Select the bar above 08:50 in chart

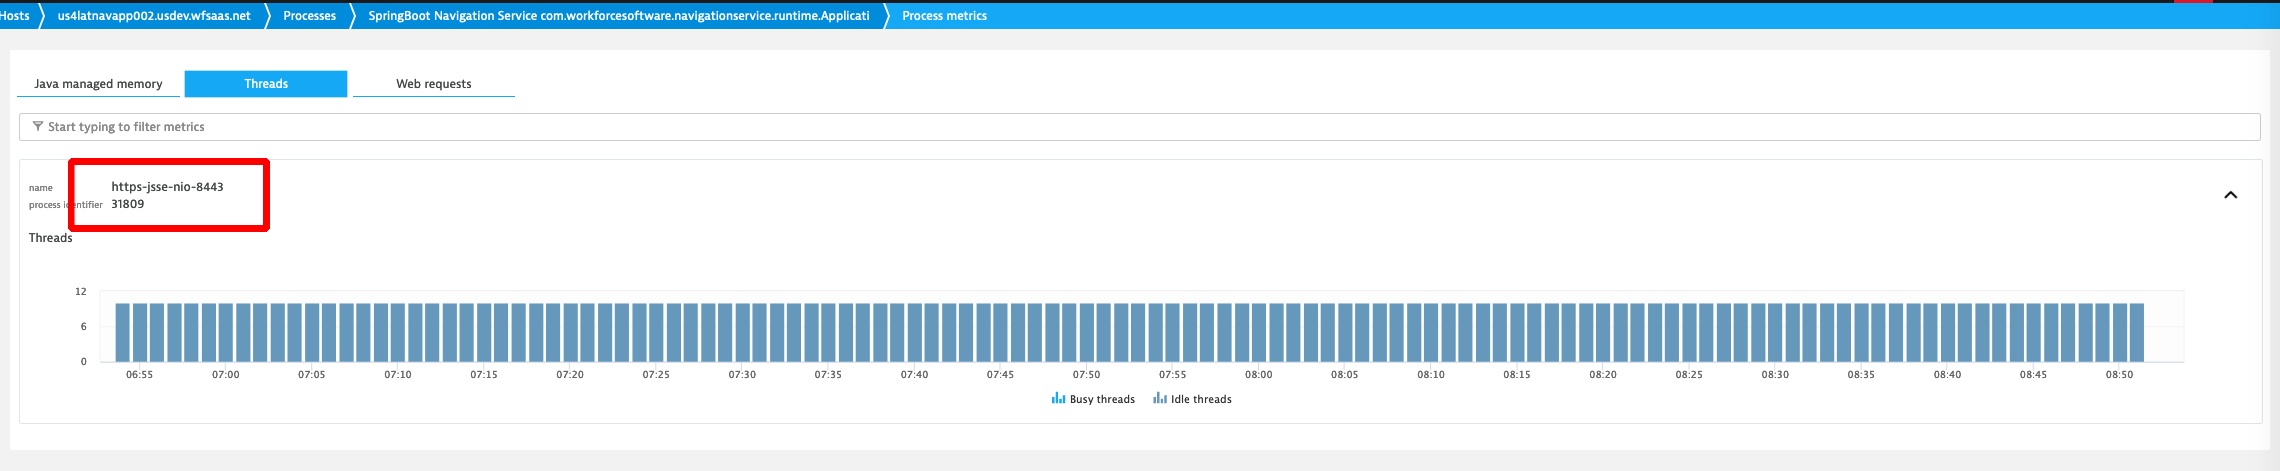pyautogui.click(x=2120, y=332)
